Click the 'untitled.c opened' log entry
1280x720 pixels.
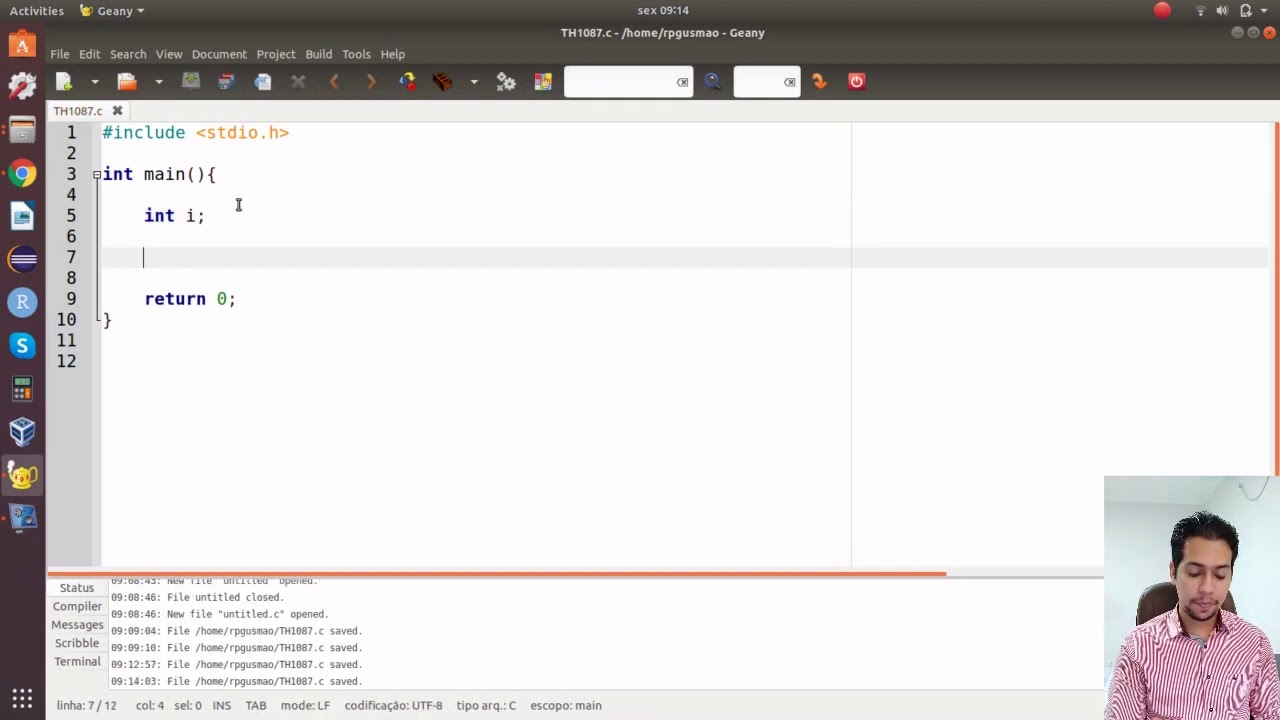pos(219,614)
